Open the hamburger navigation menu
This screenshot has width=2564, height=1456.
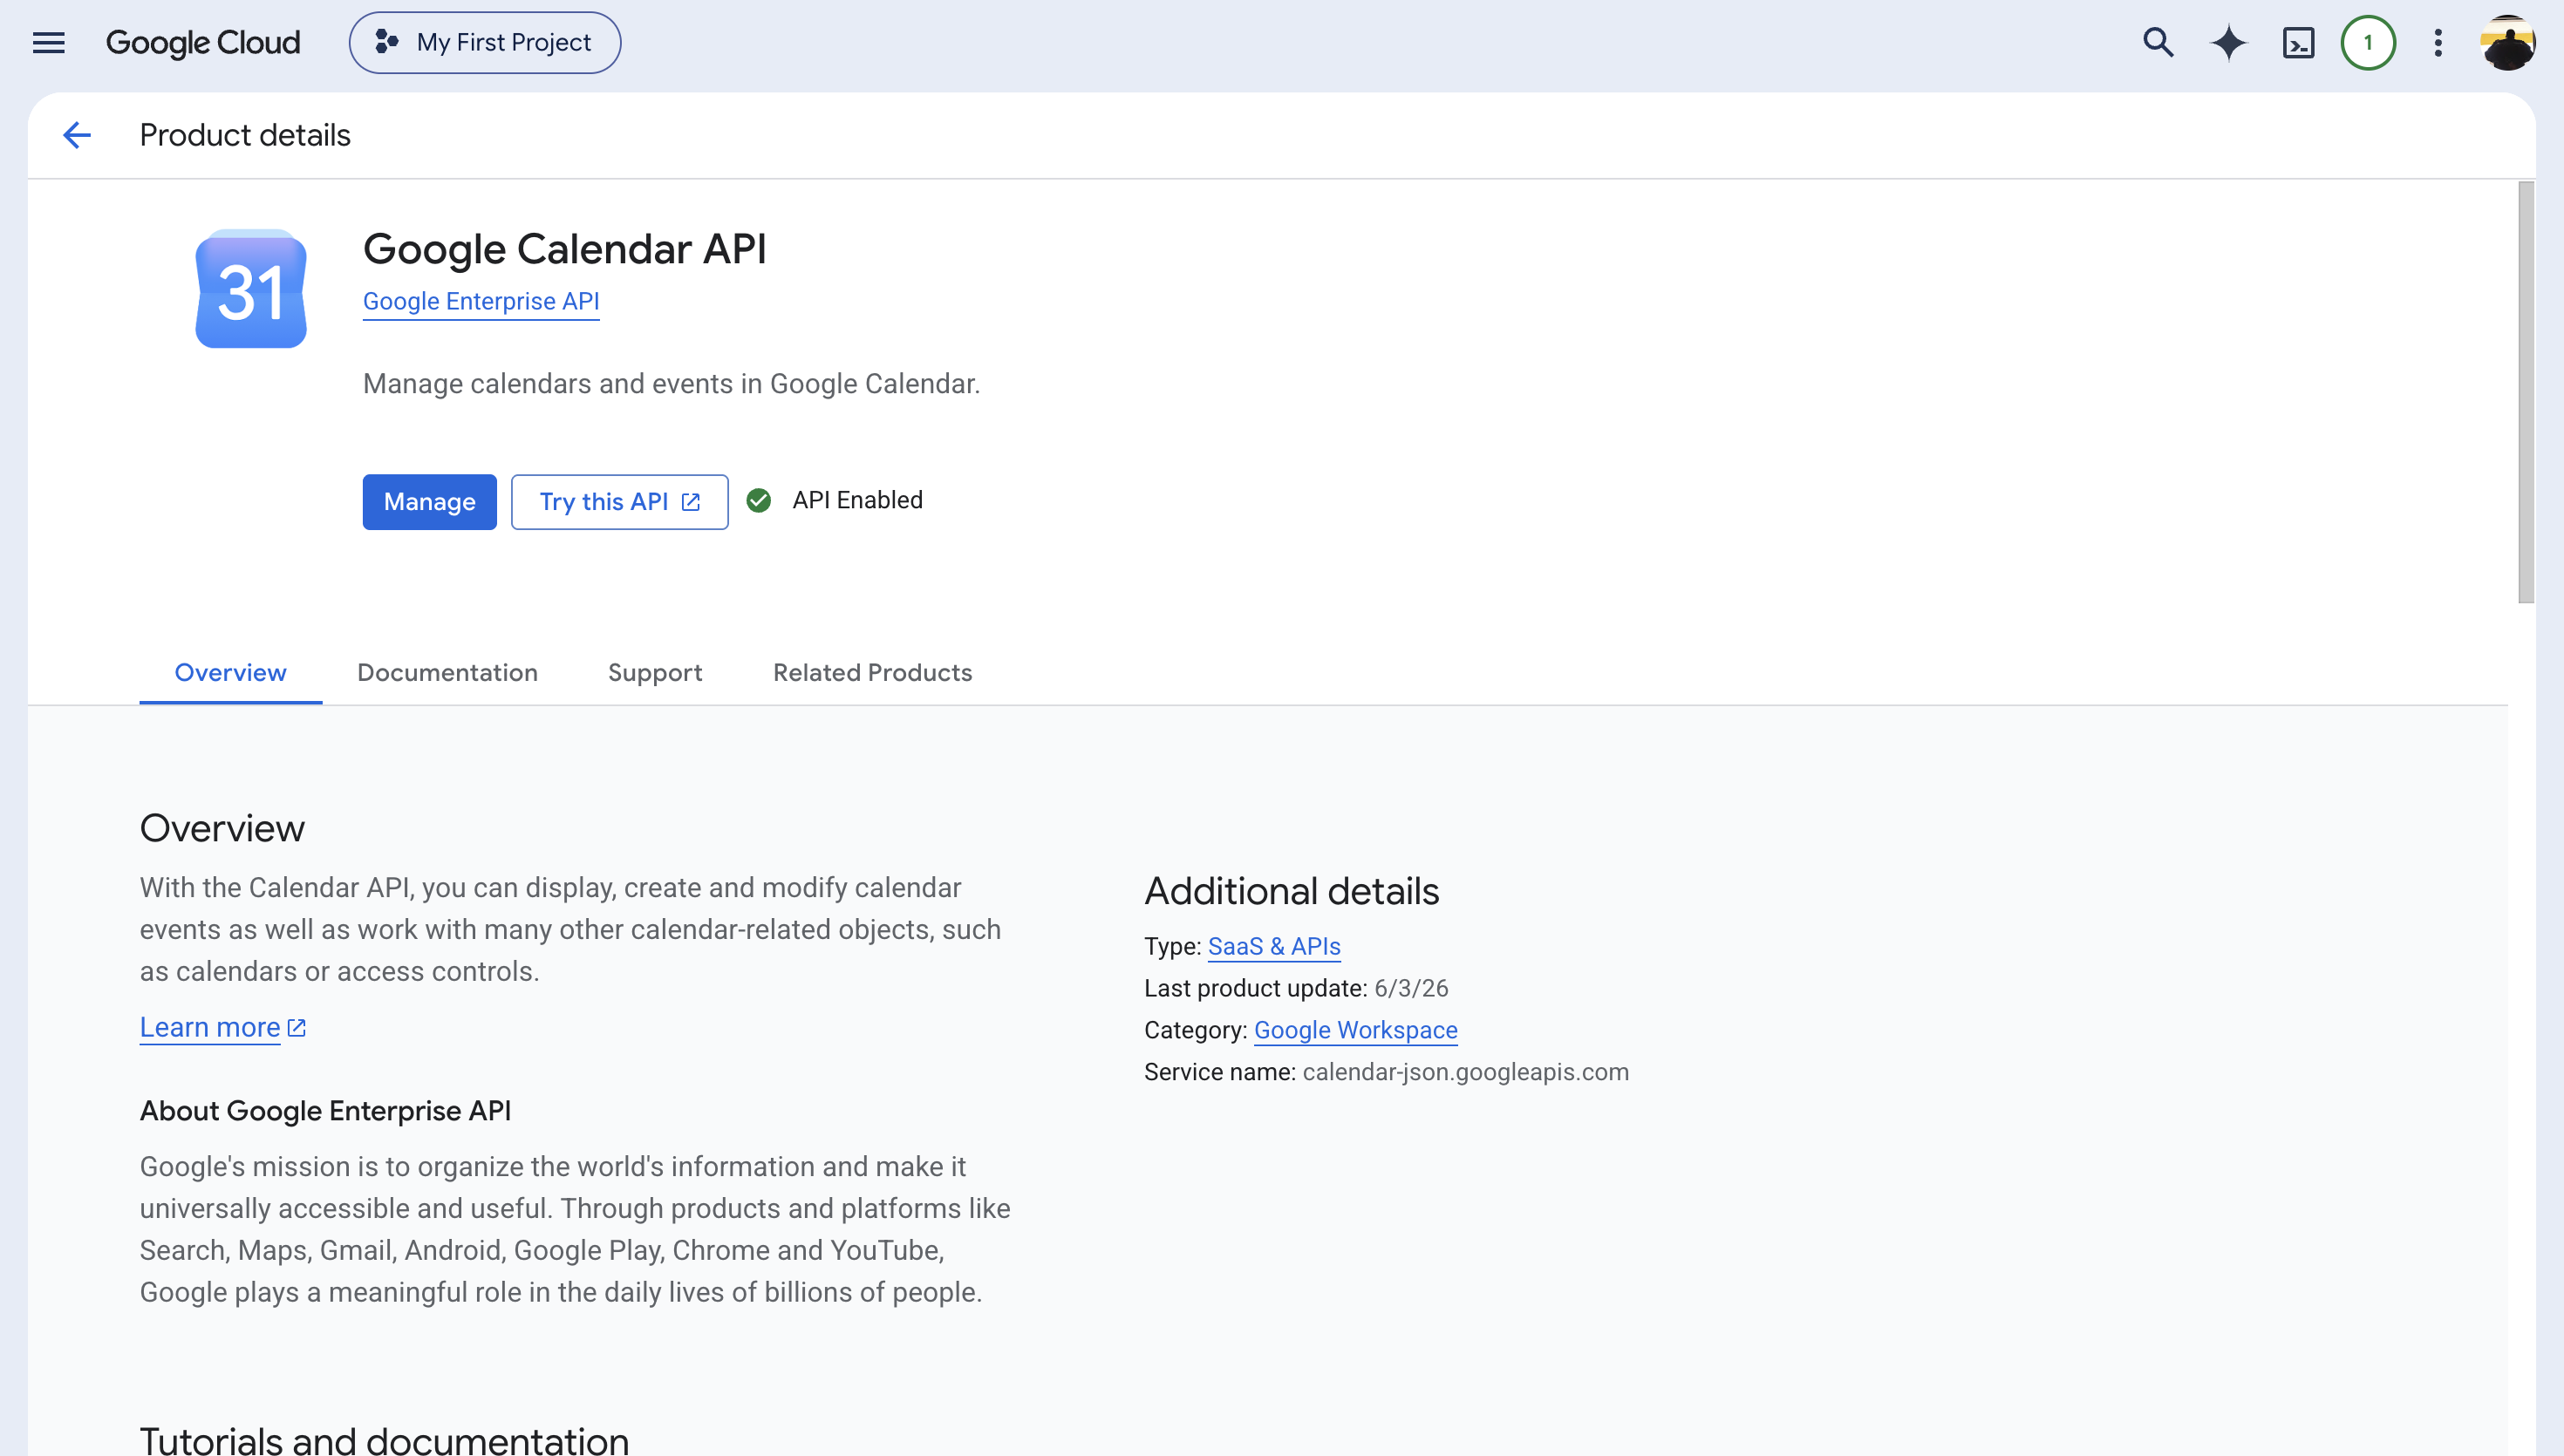48,42
